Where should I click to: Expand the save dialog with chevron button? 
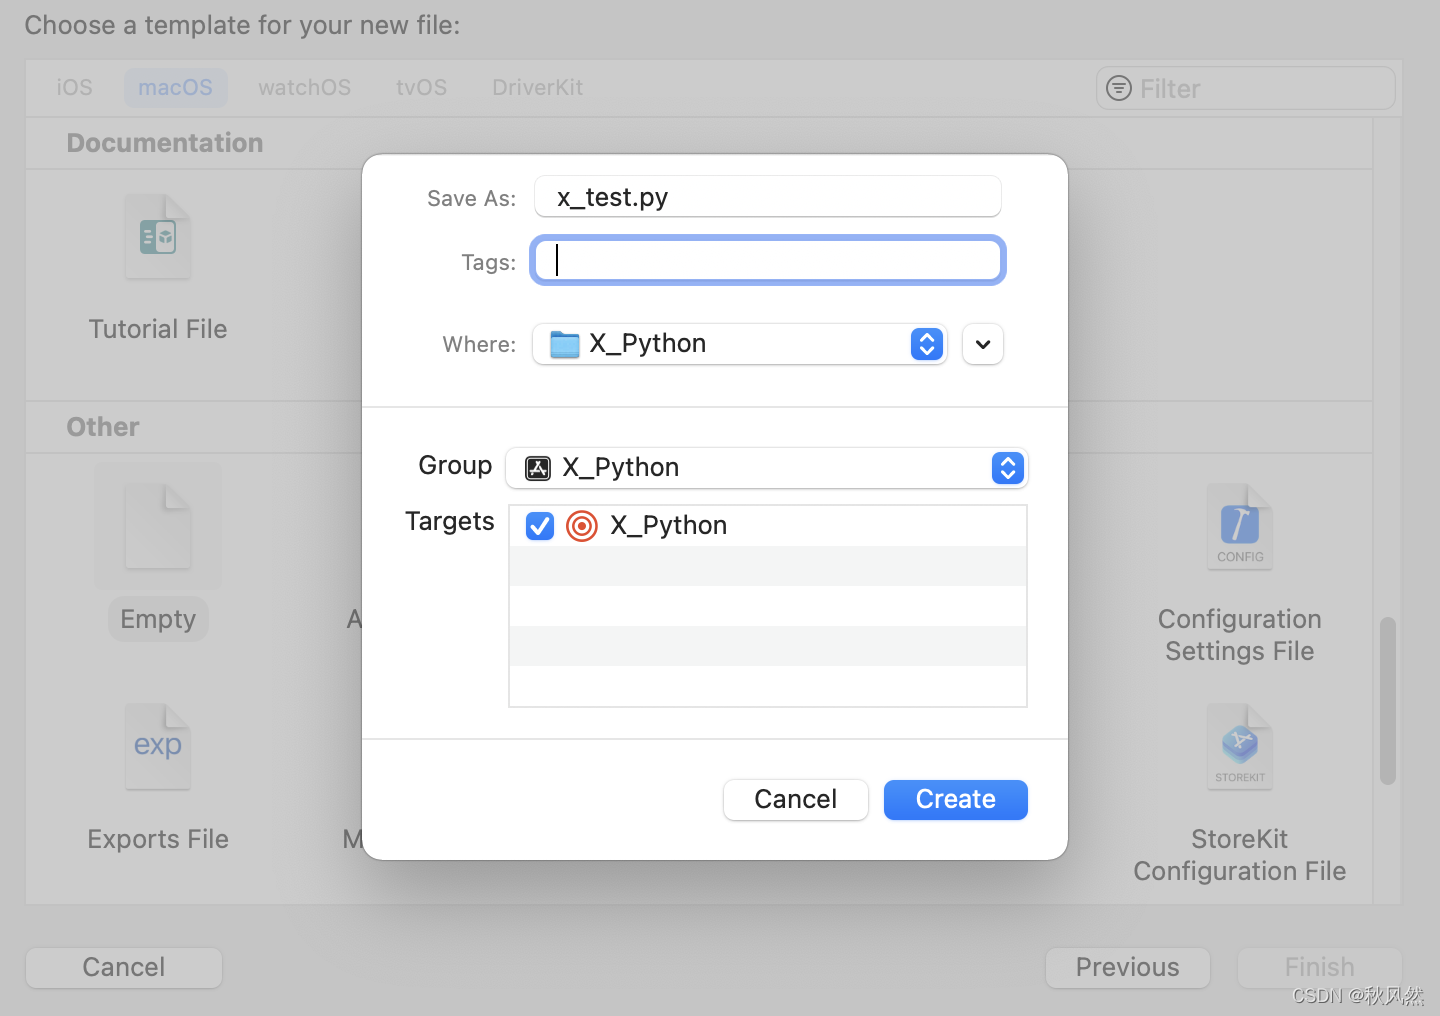tap(983, 344)
